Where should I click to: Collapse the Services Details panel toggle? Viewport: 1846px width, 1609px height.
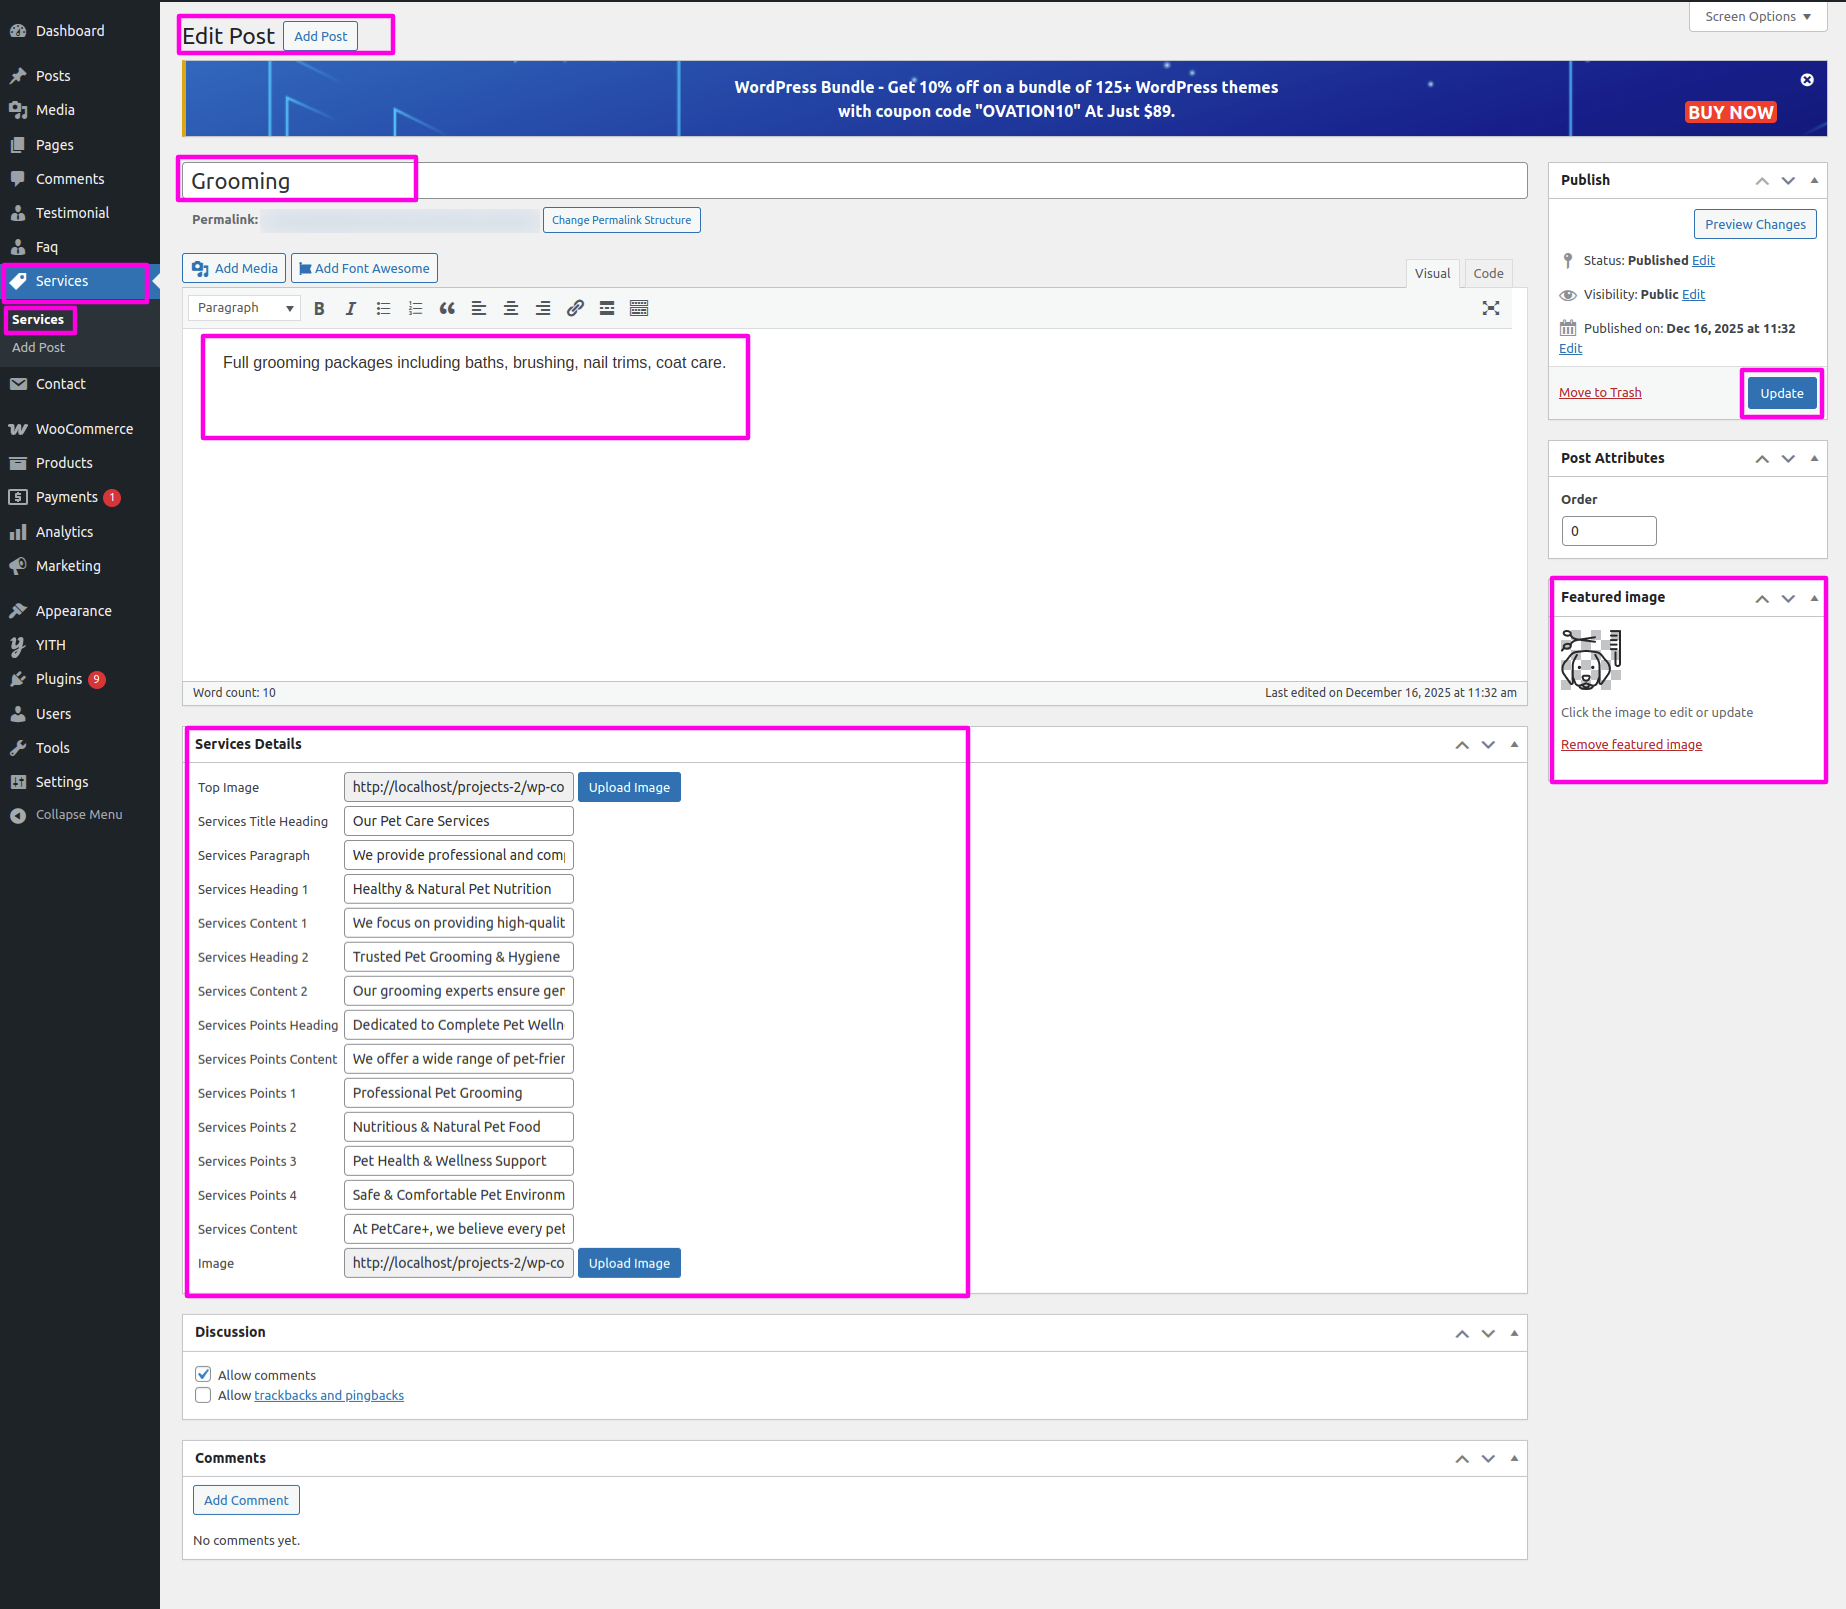tap(1514, 744)
